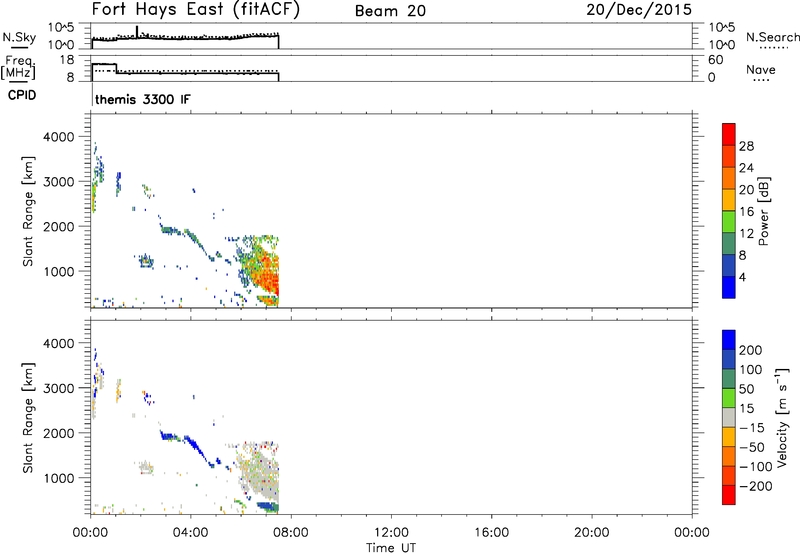The height and width of the screenshot is (554, 800).
Task: Click the red top of Power color bar
Action: [x=729, y=134]
